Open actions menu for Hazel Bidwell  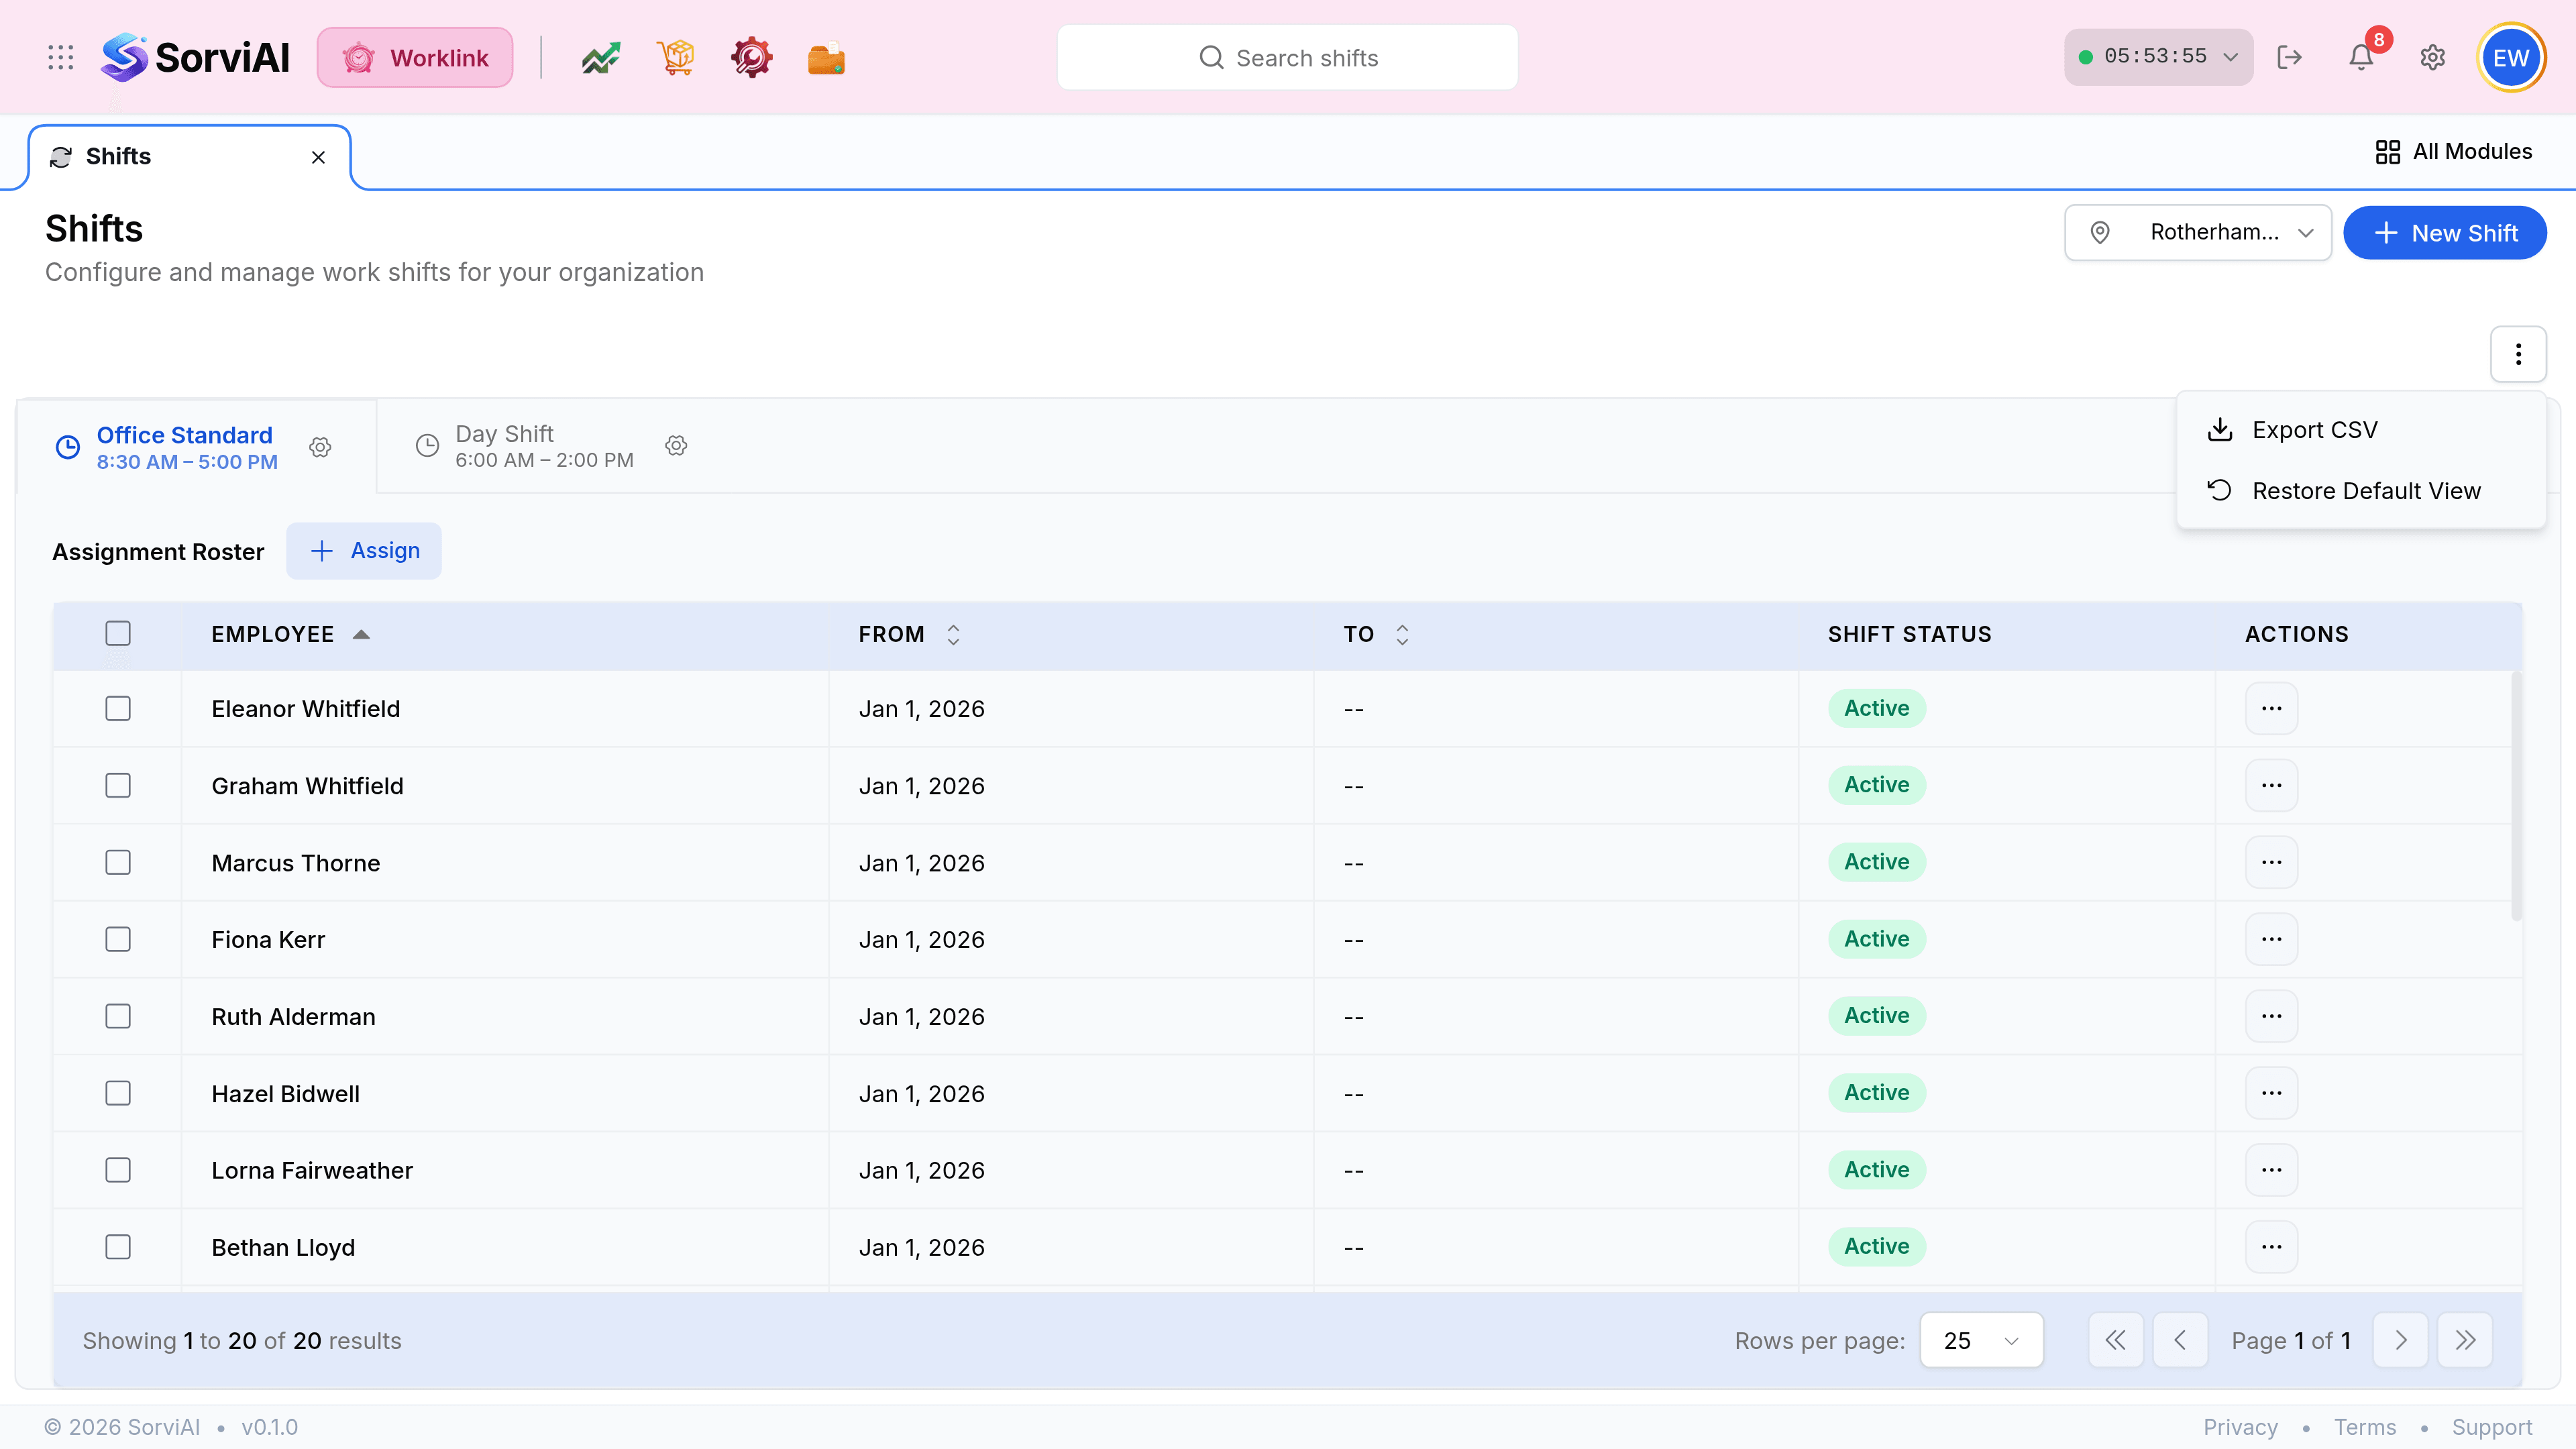pos(2271,1093)
